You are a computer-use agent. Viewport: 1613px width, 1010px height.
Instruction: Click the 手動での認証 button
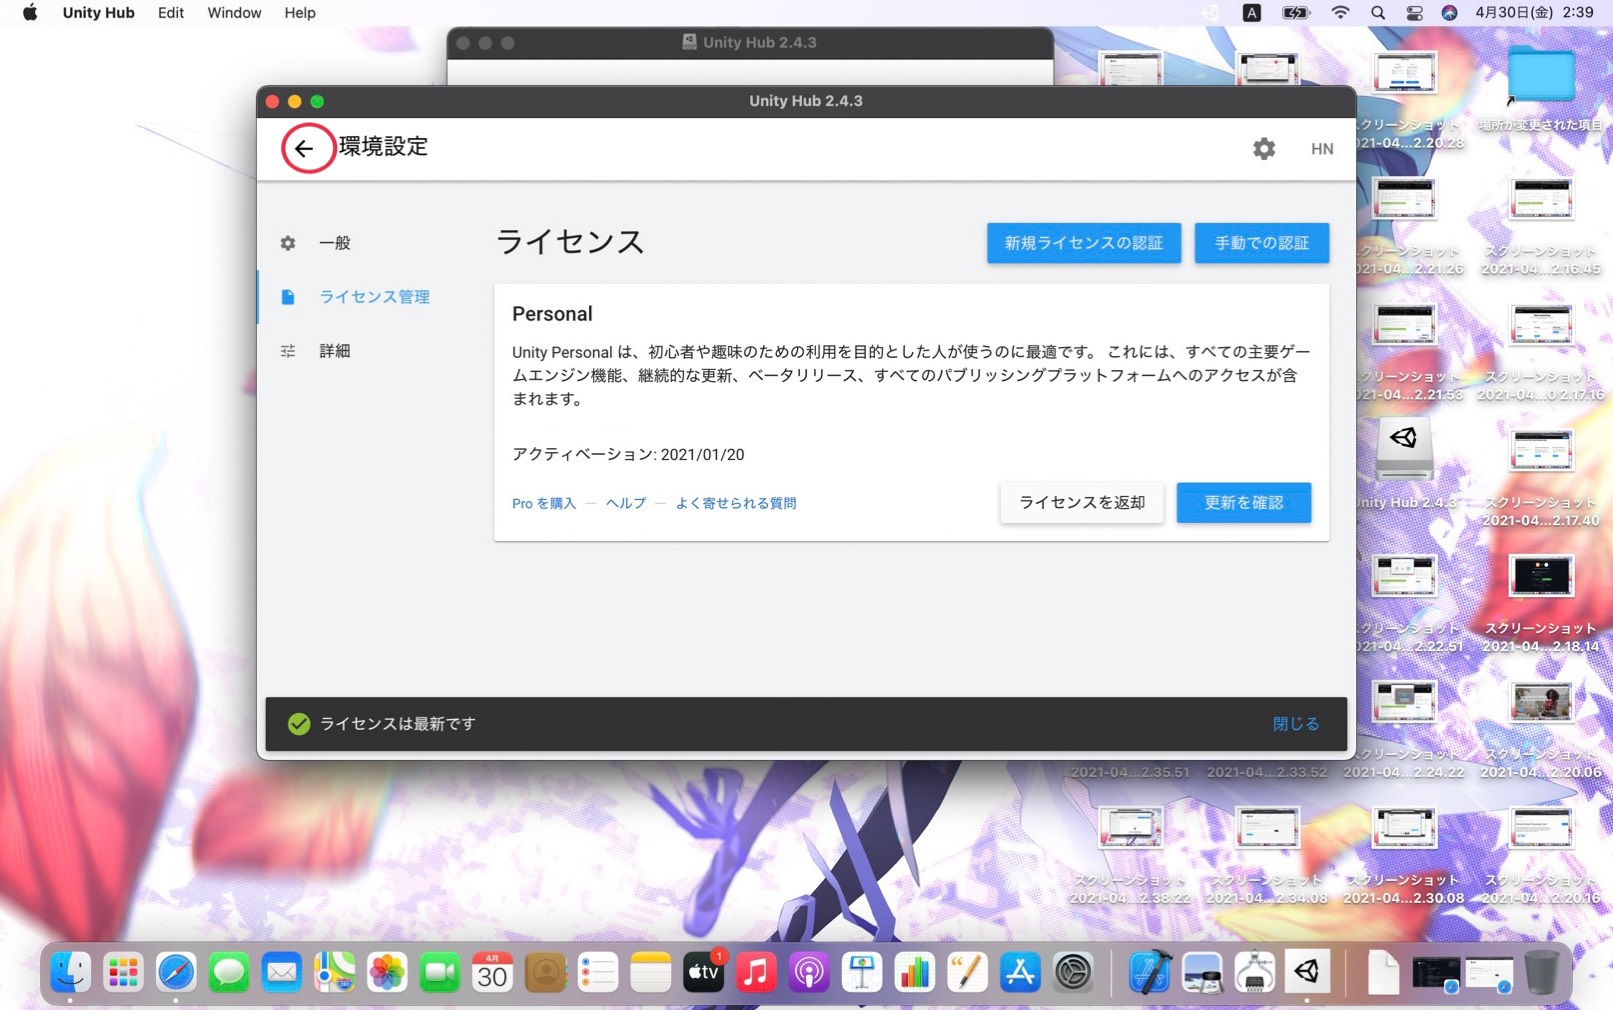[1262, 243]
